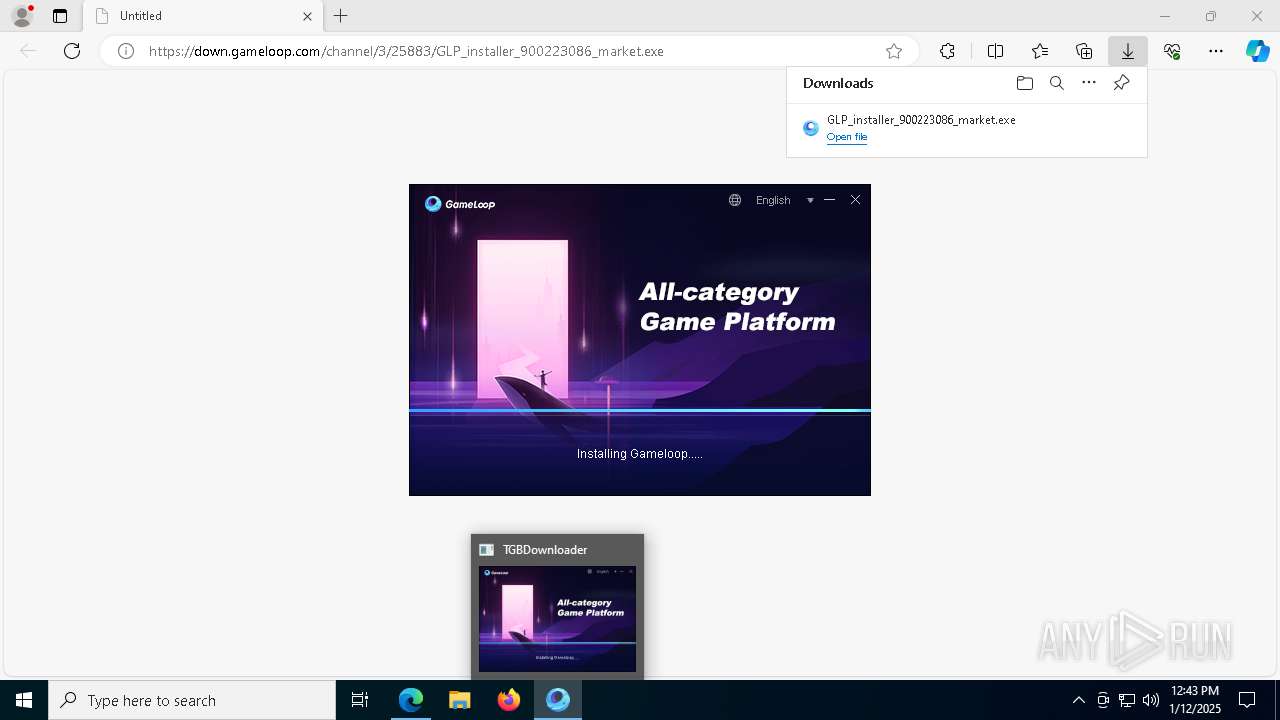Open the notification center
The width and height of the screenshot is (1280, 720).
[1247, 700]
